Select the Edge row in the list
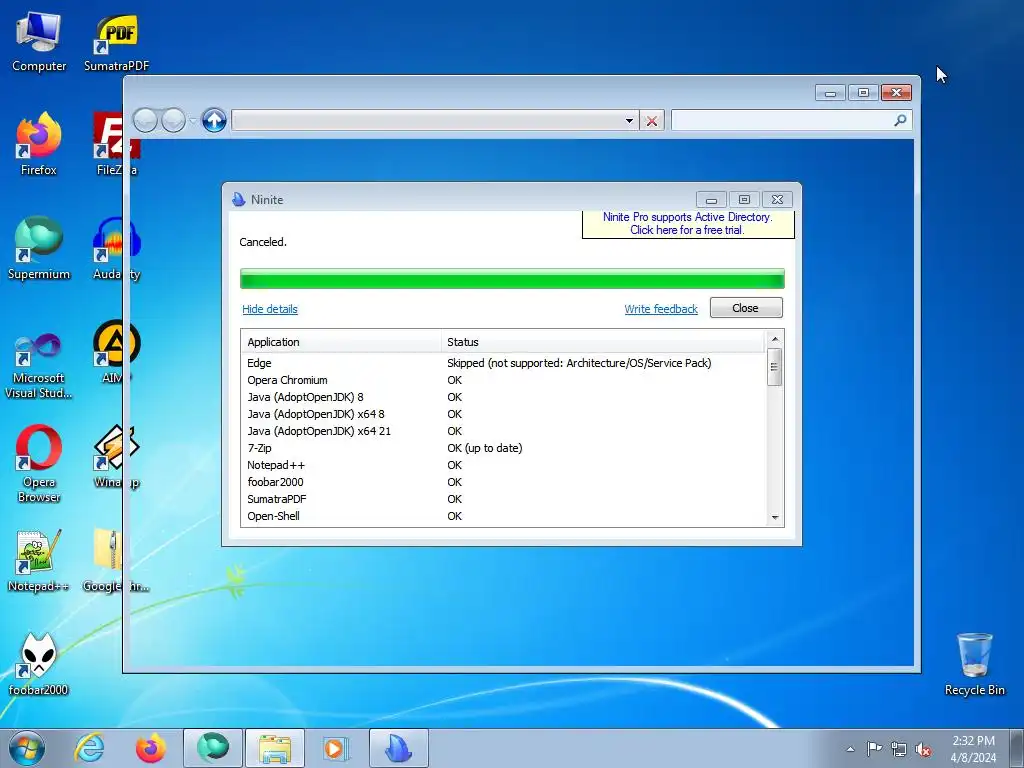Image resolution: width=1024 pixels, height=768 pixels. [503, 363]
